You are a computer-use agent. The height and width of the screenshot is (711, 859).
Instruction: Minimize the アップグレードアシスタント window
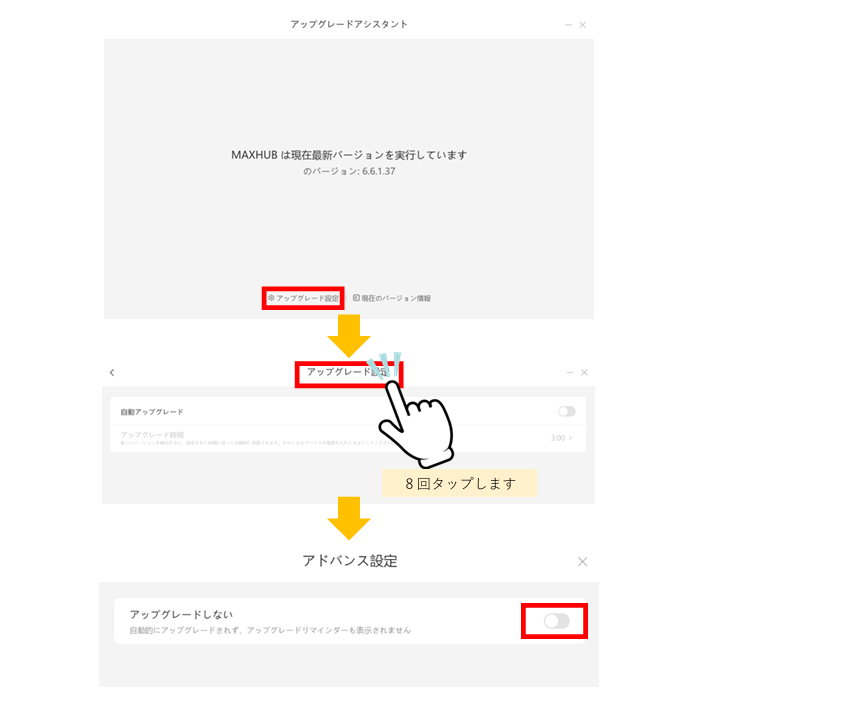pos(568,25)
